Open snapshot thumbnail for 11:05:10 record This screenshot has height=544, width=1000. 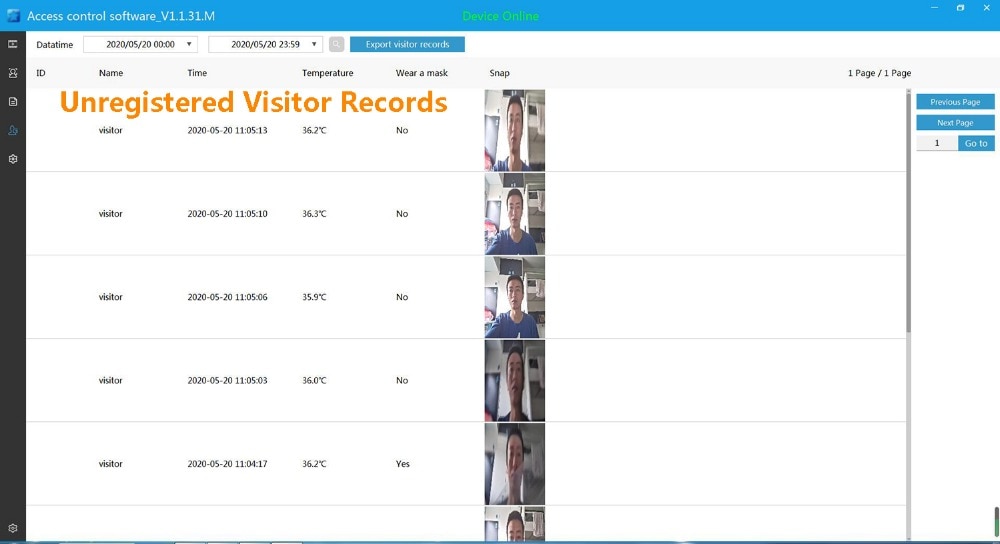click(515, 214)
